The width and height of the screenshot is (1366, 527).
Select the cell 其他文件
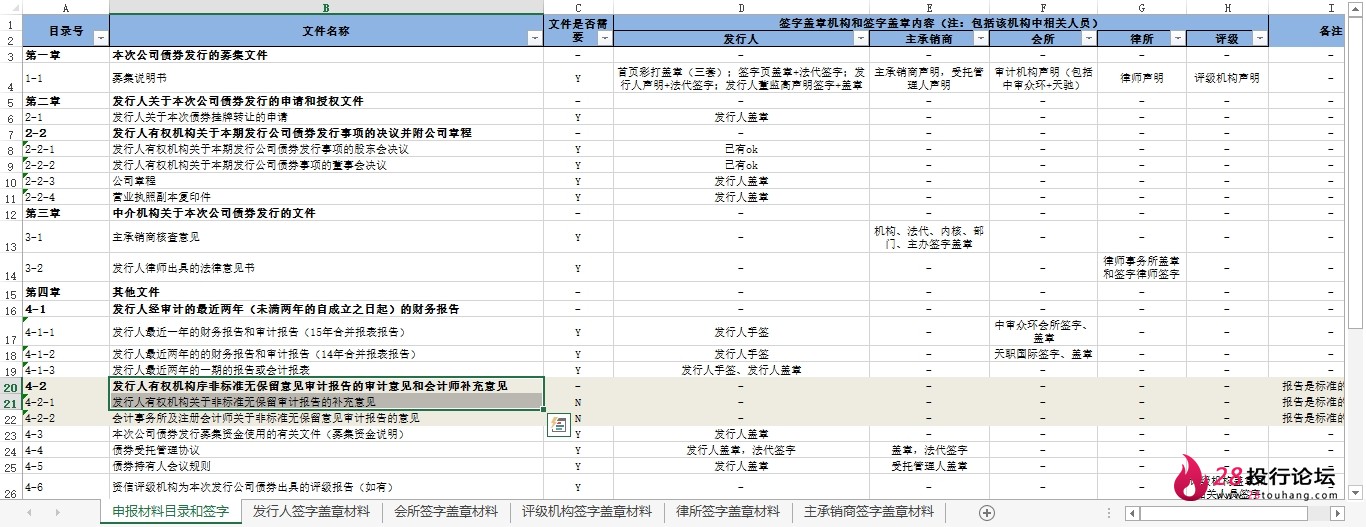[x=326, y=293]
